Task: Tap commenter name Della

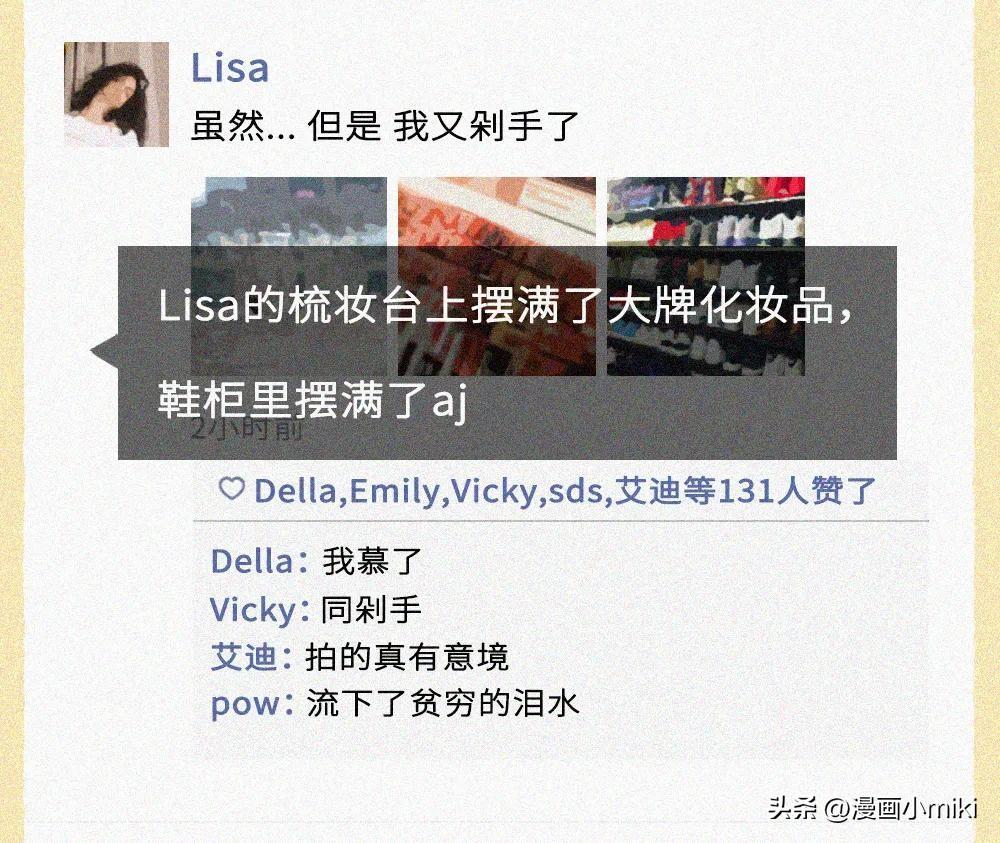Action: pos(252,562)
